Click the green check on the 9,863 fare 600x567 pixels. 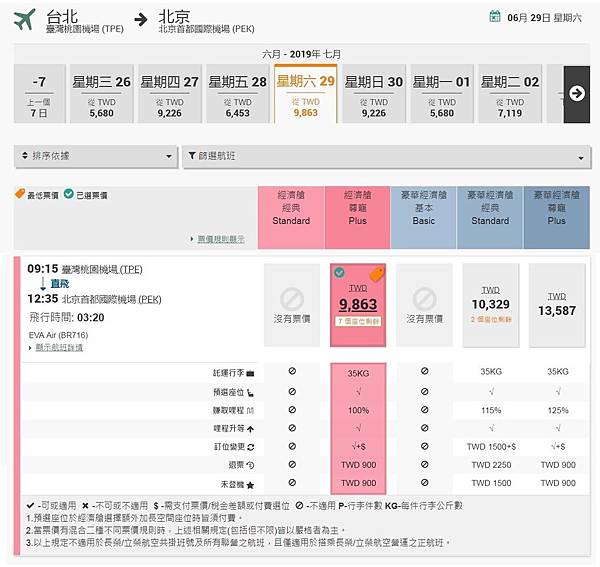point(339,272)
